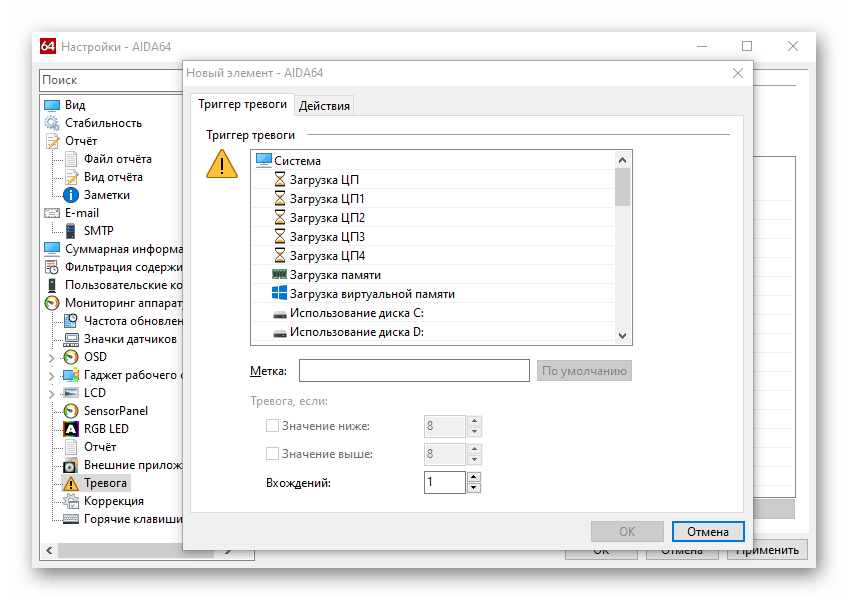
Task: Select Использование диска D: row
Action: click(433, 332)
